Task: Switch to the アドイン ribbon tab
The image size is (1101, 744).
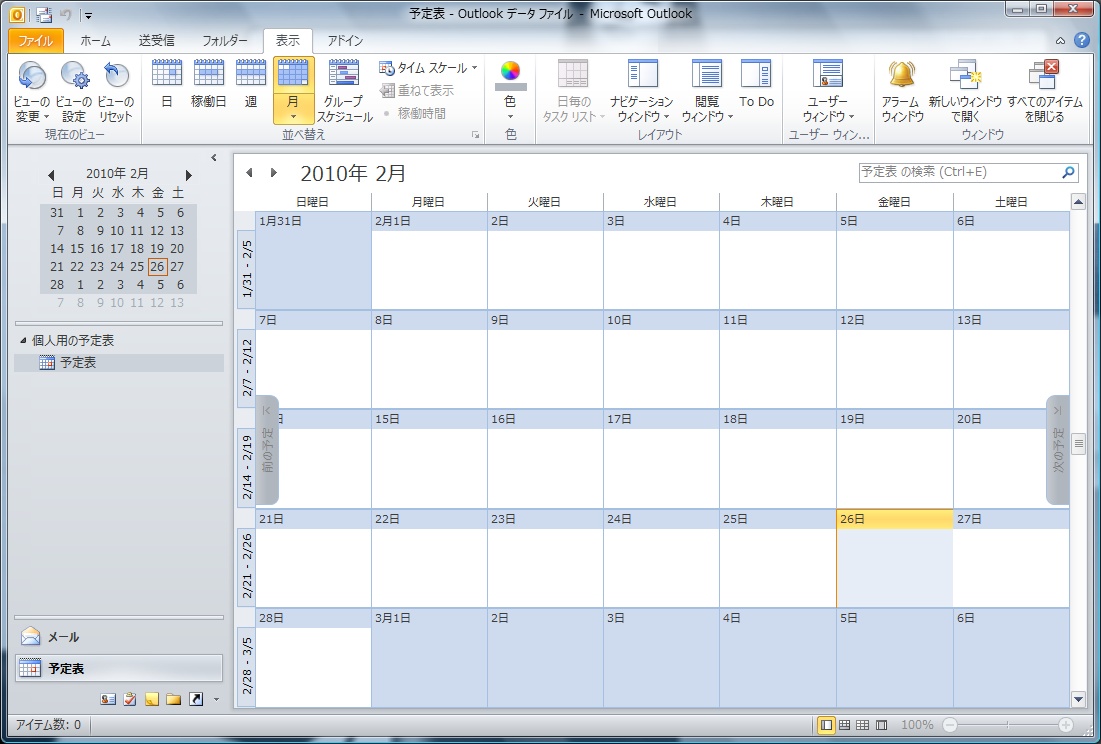Action: click(x=345, y=41)
